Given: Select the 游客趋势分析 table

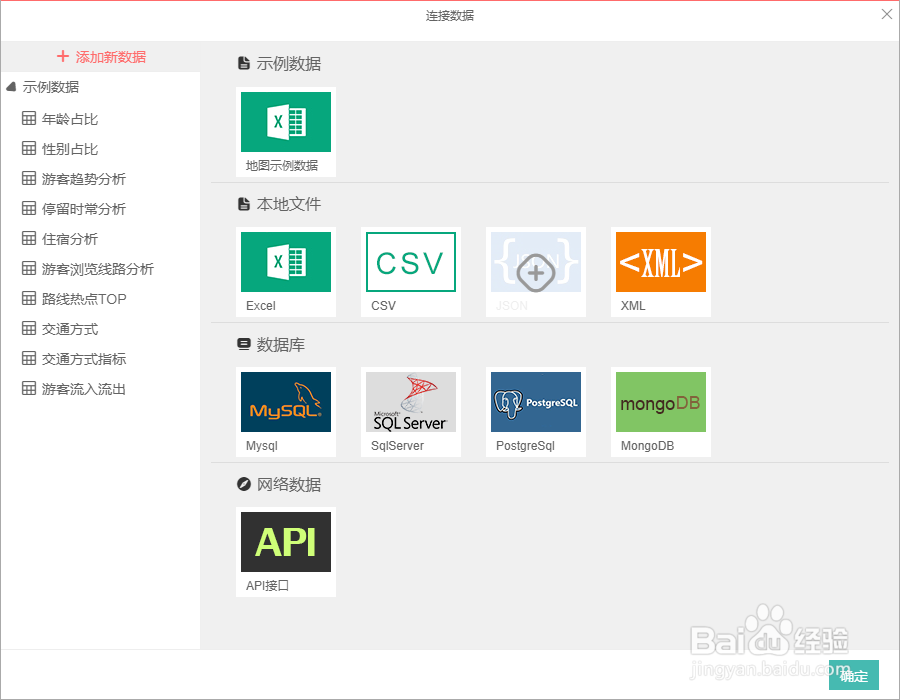Looking at the screenshot, I should [x=84, y=179].
